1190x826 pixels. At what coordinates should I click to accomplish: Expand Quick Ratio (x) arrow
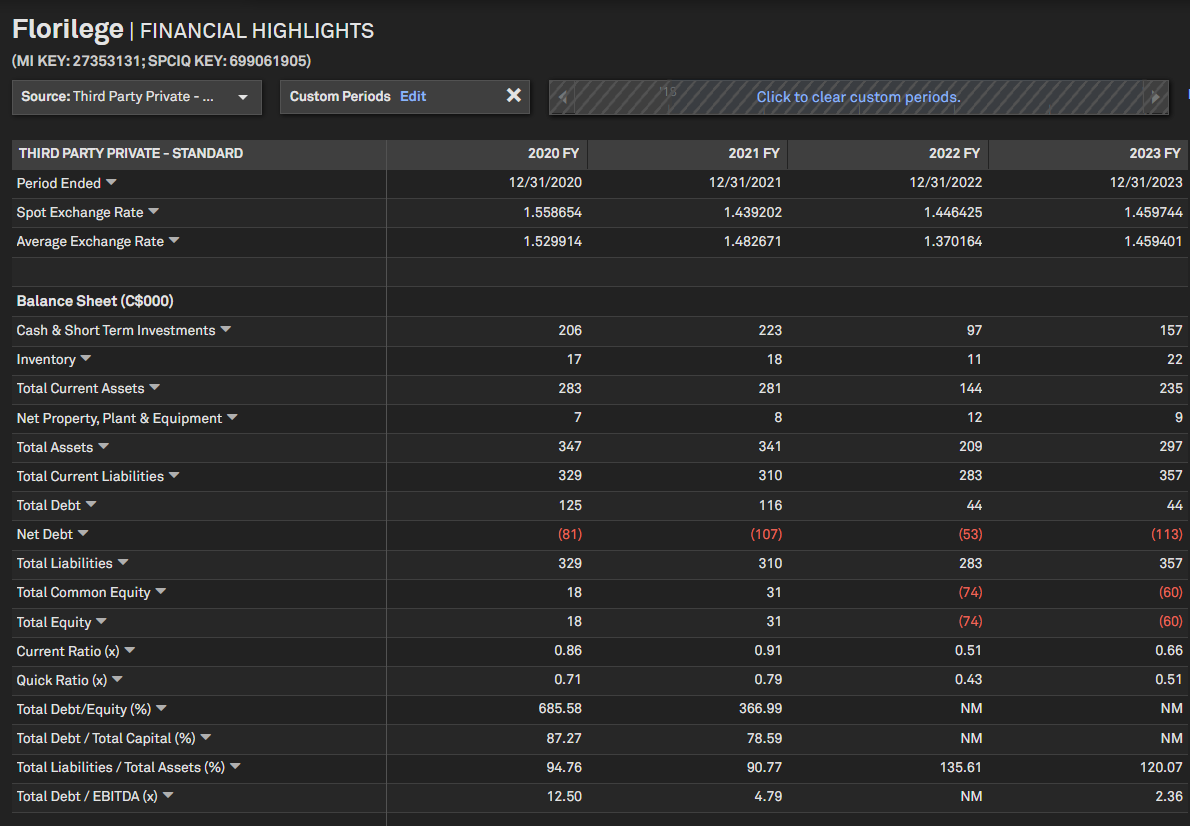pyautogui.click(x=118, y=679)
